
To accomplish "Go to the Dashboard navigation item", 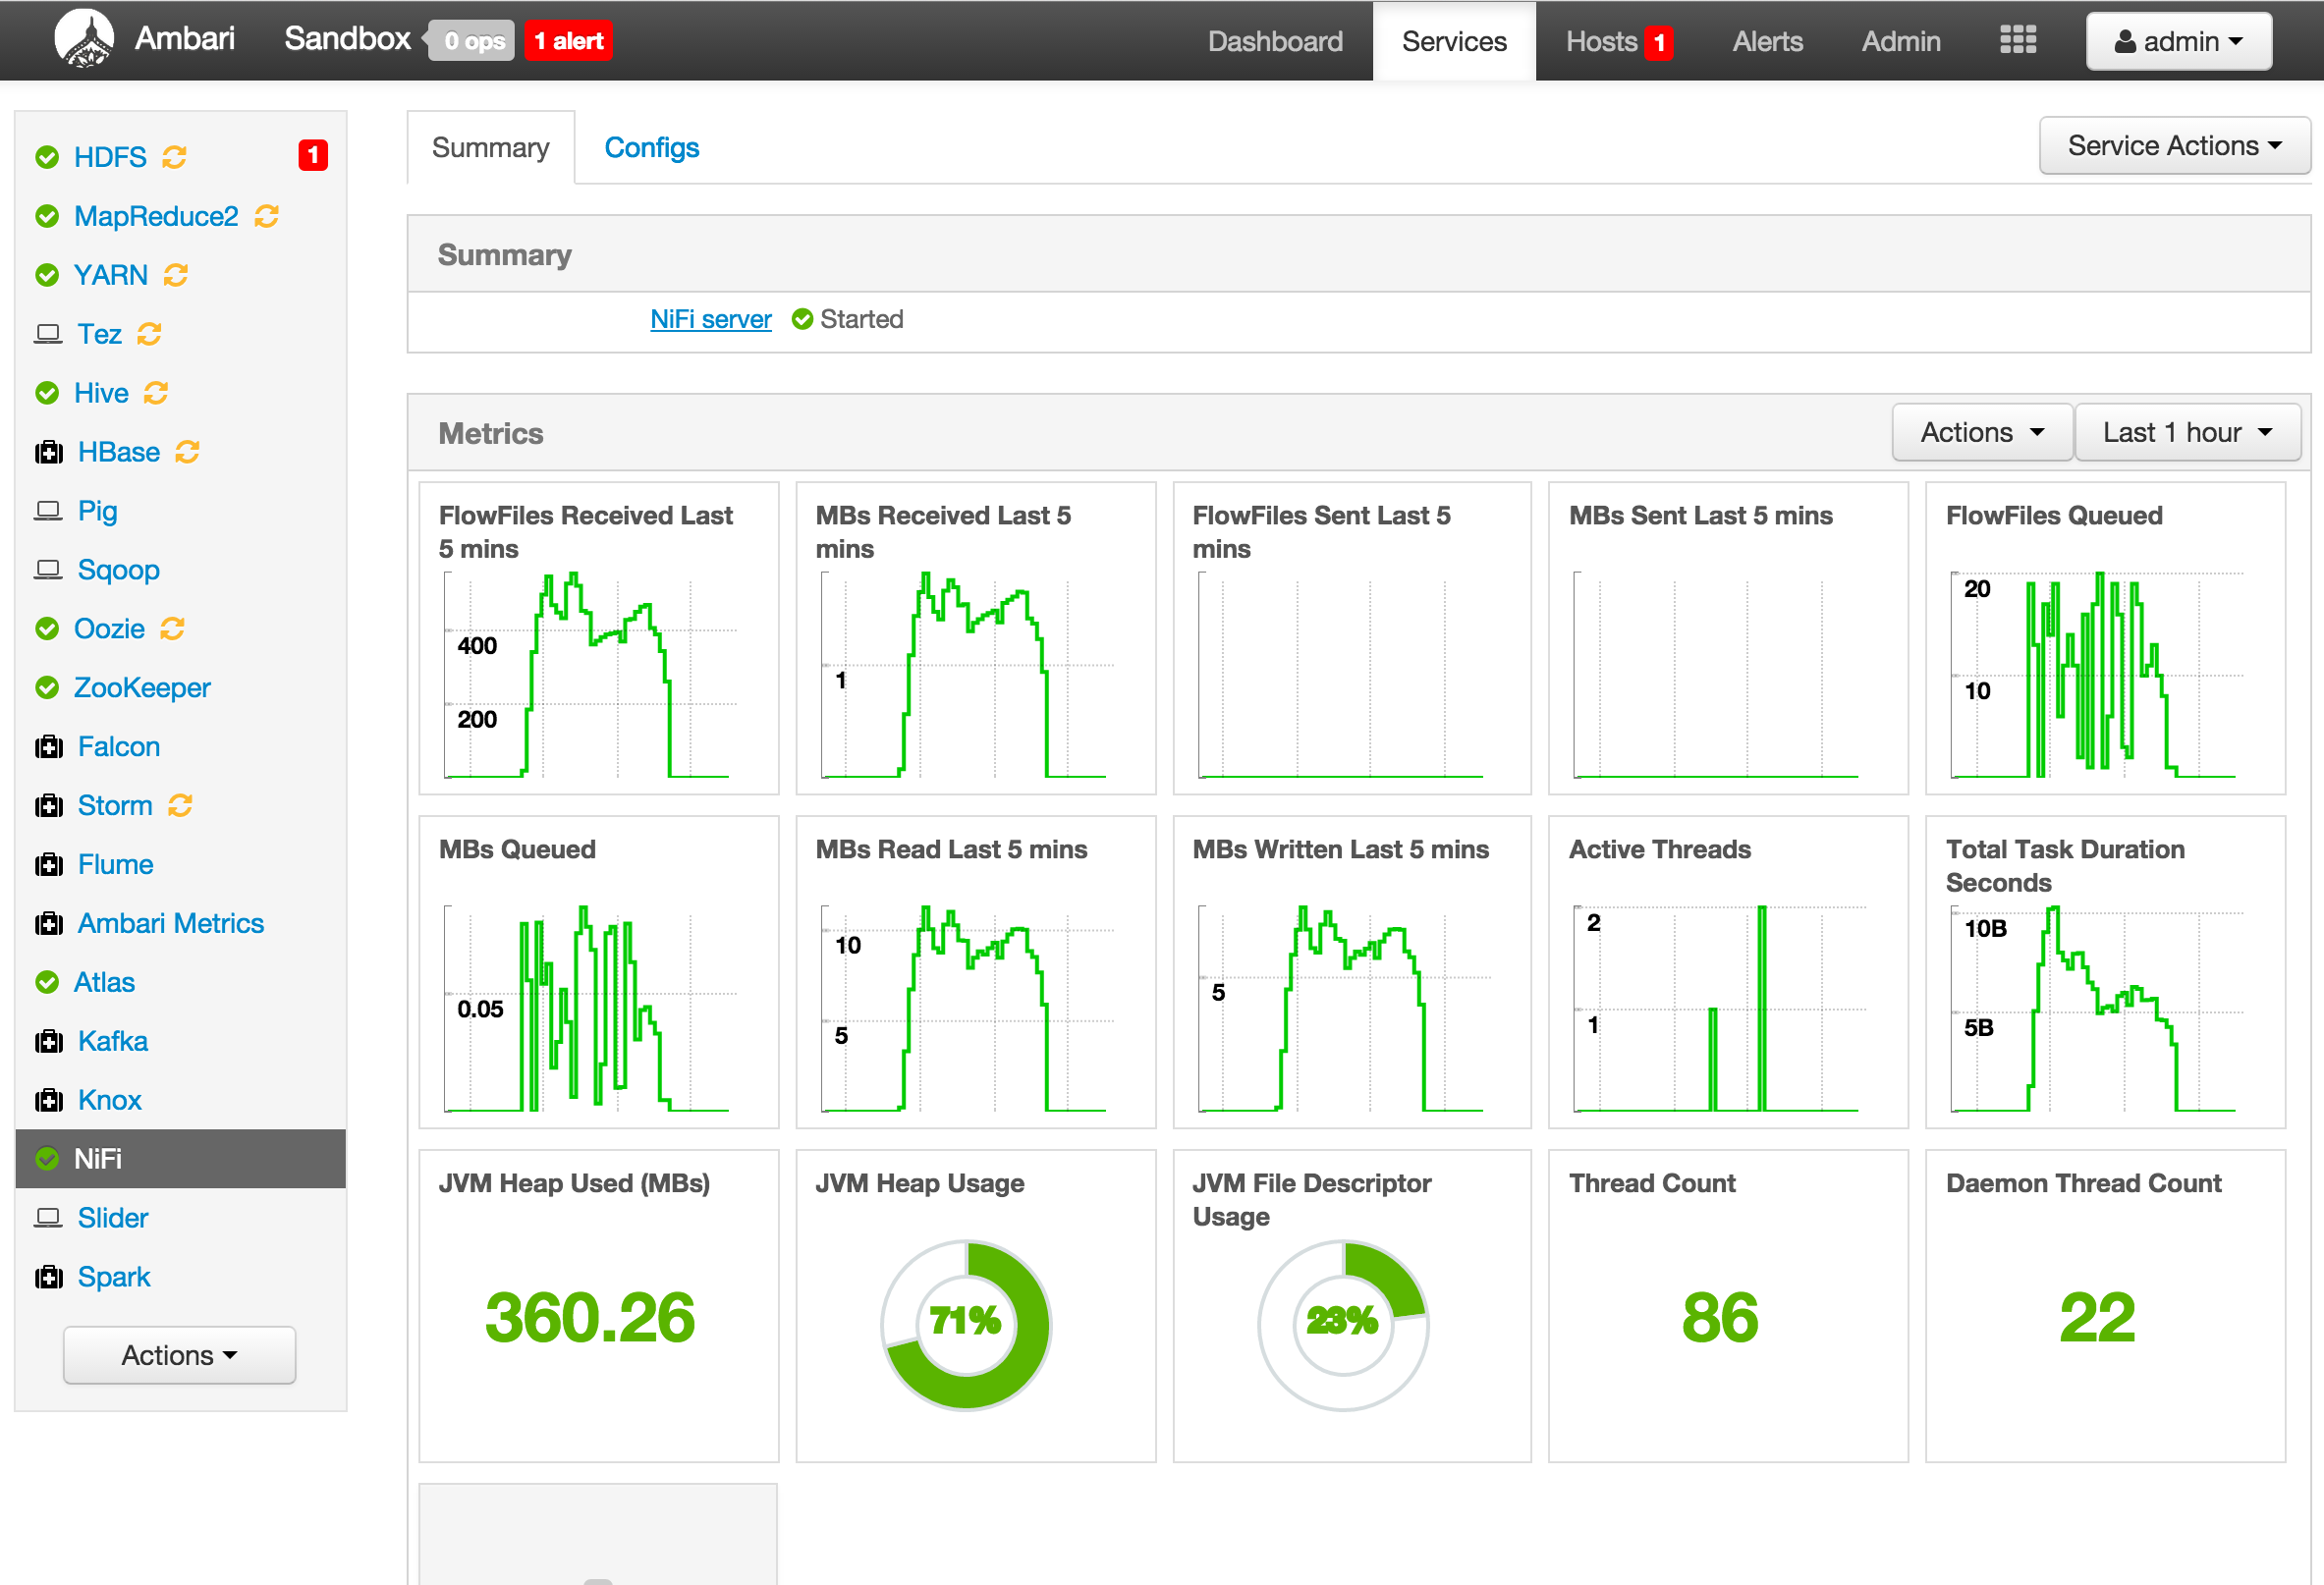I will coord(1274,41).
